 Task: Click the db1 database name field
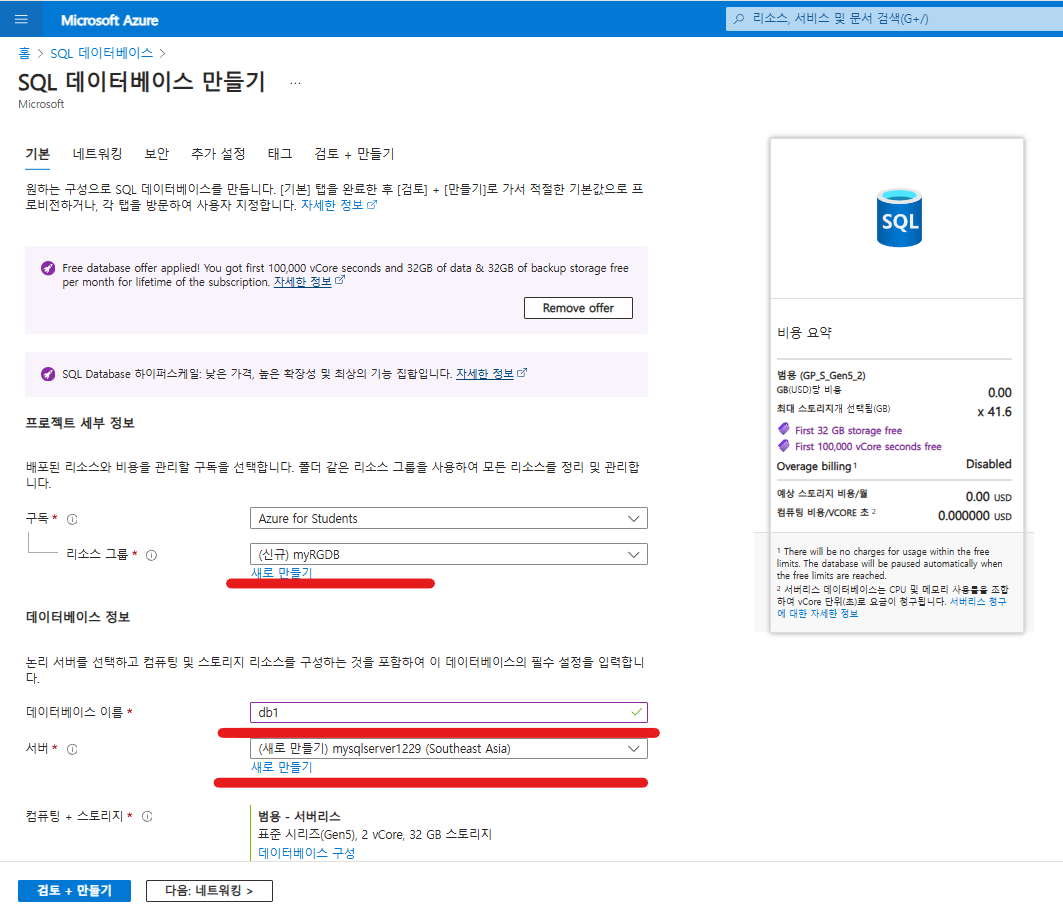[449, 712]
